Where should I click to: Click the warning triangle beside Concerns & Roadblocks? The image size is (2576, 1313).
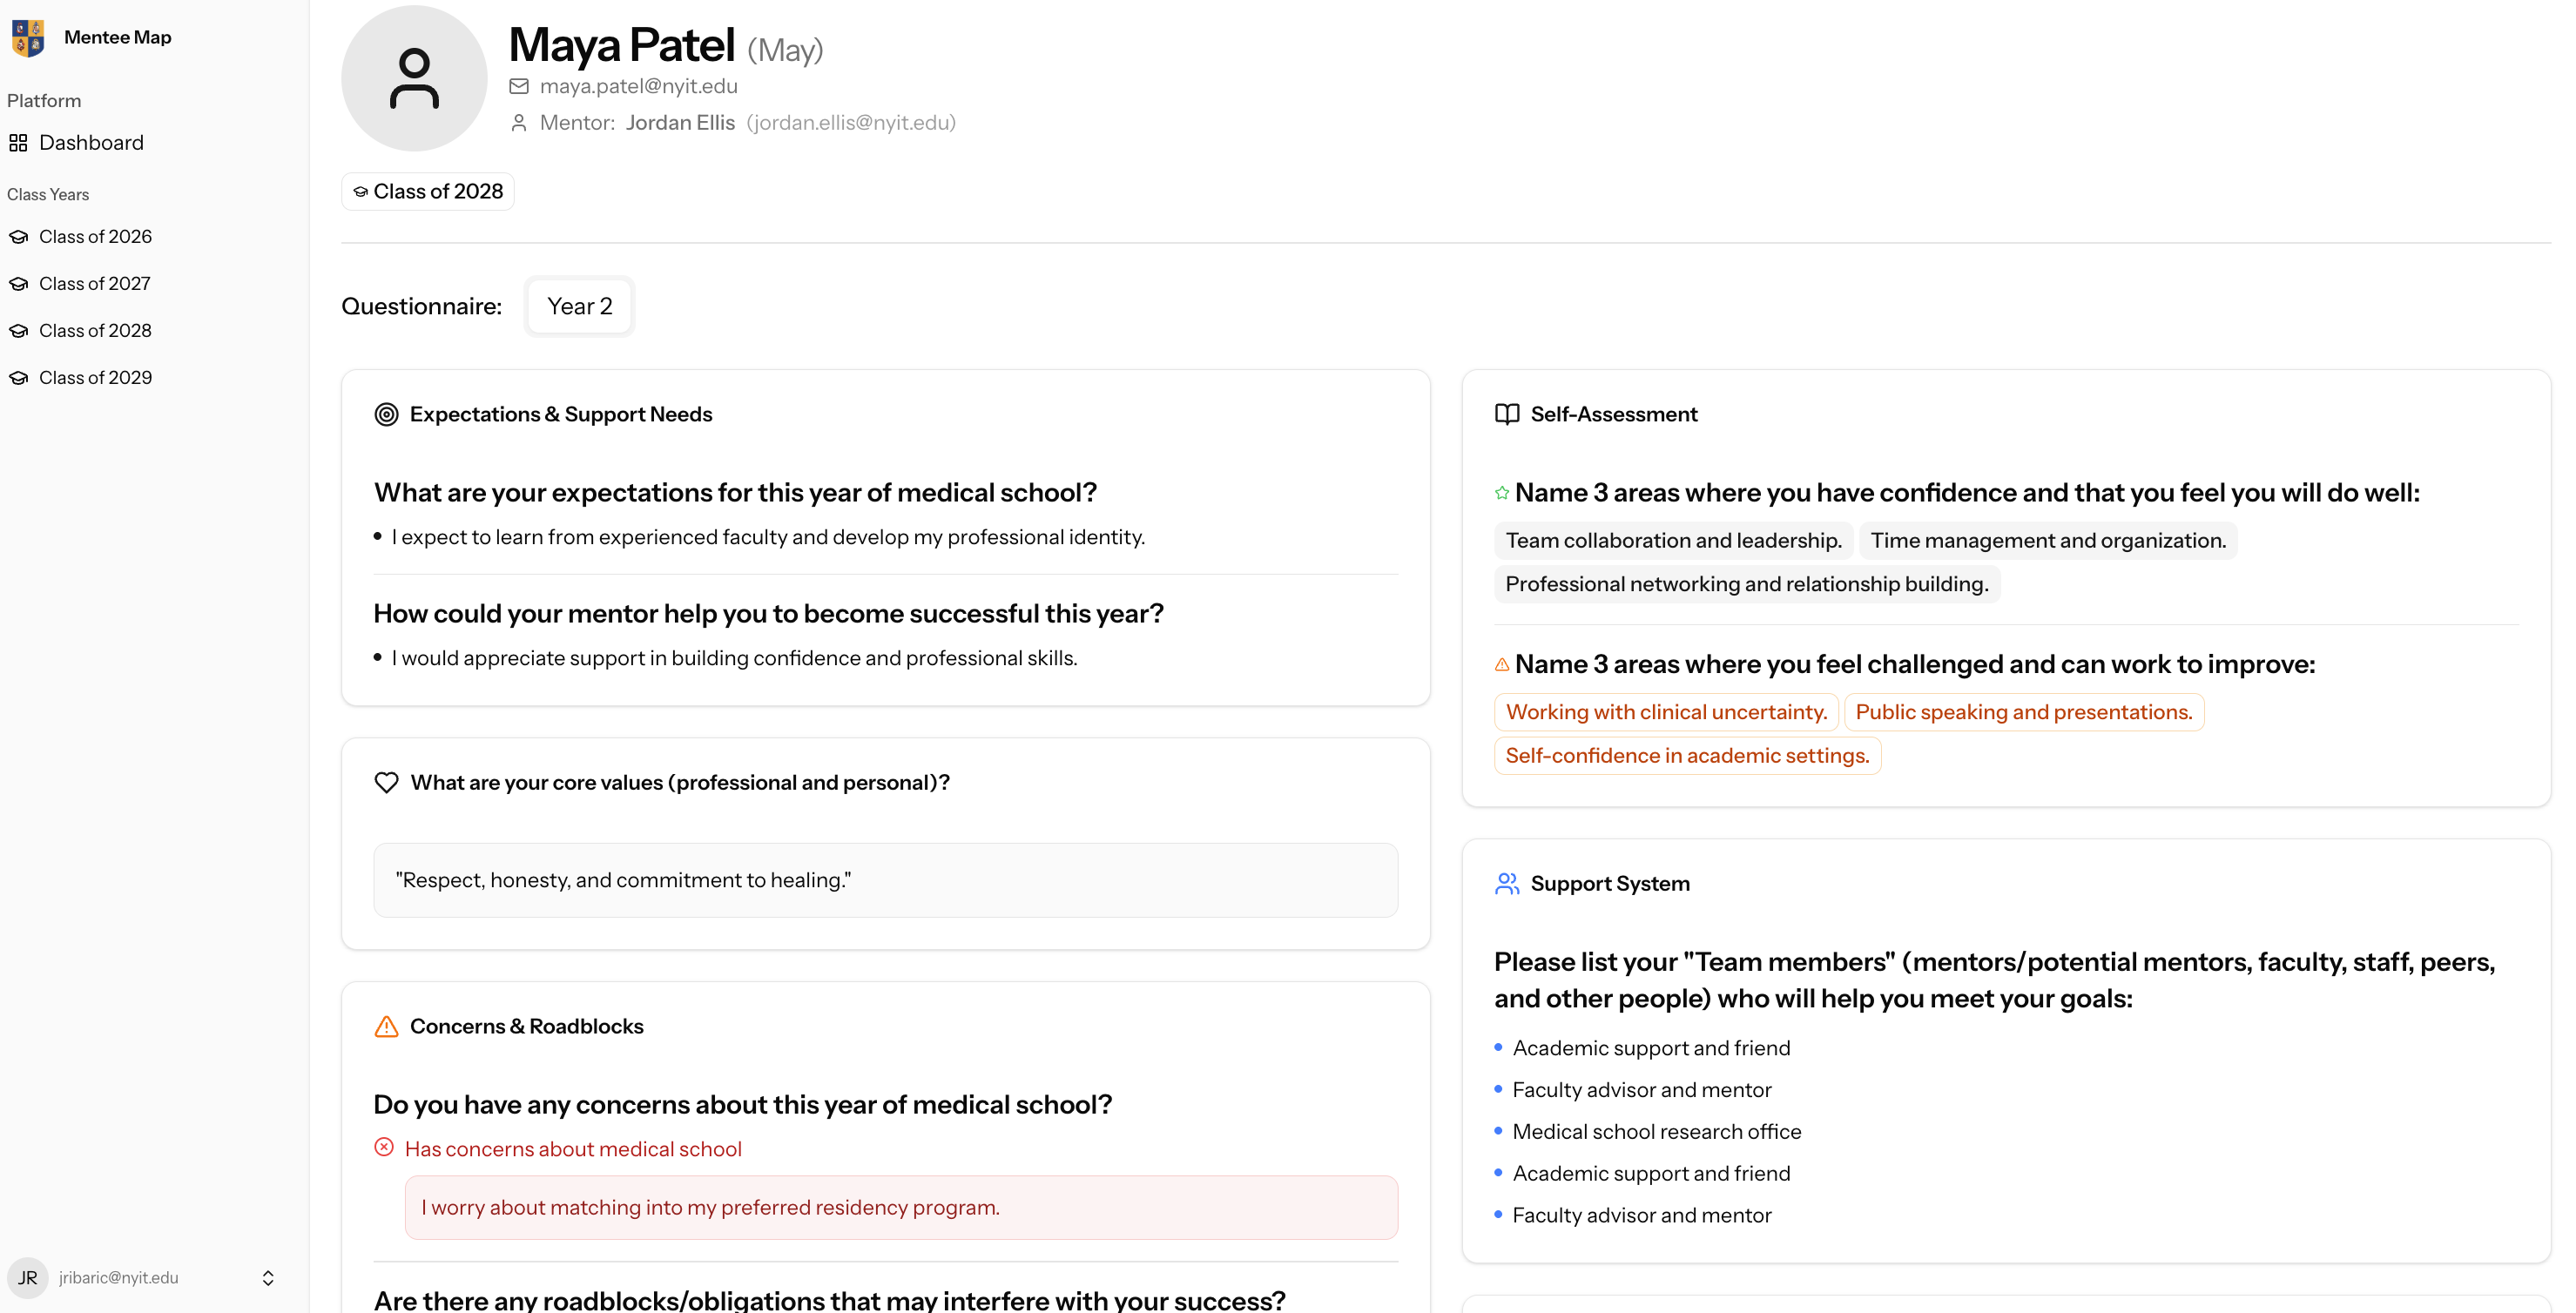click(386, 1026)
